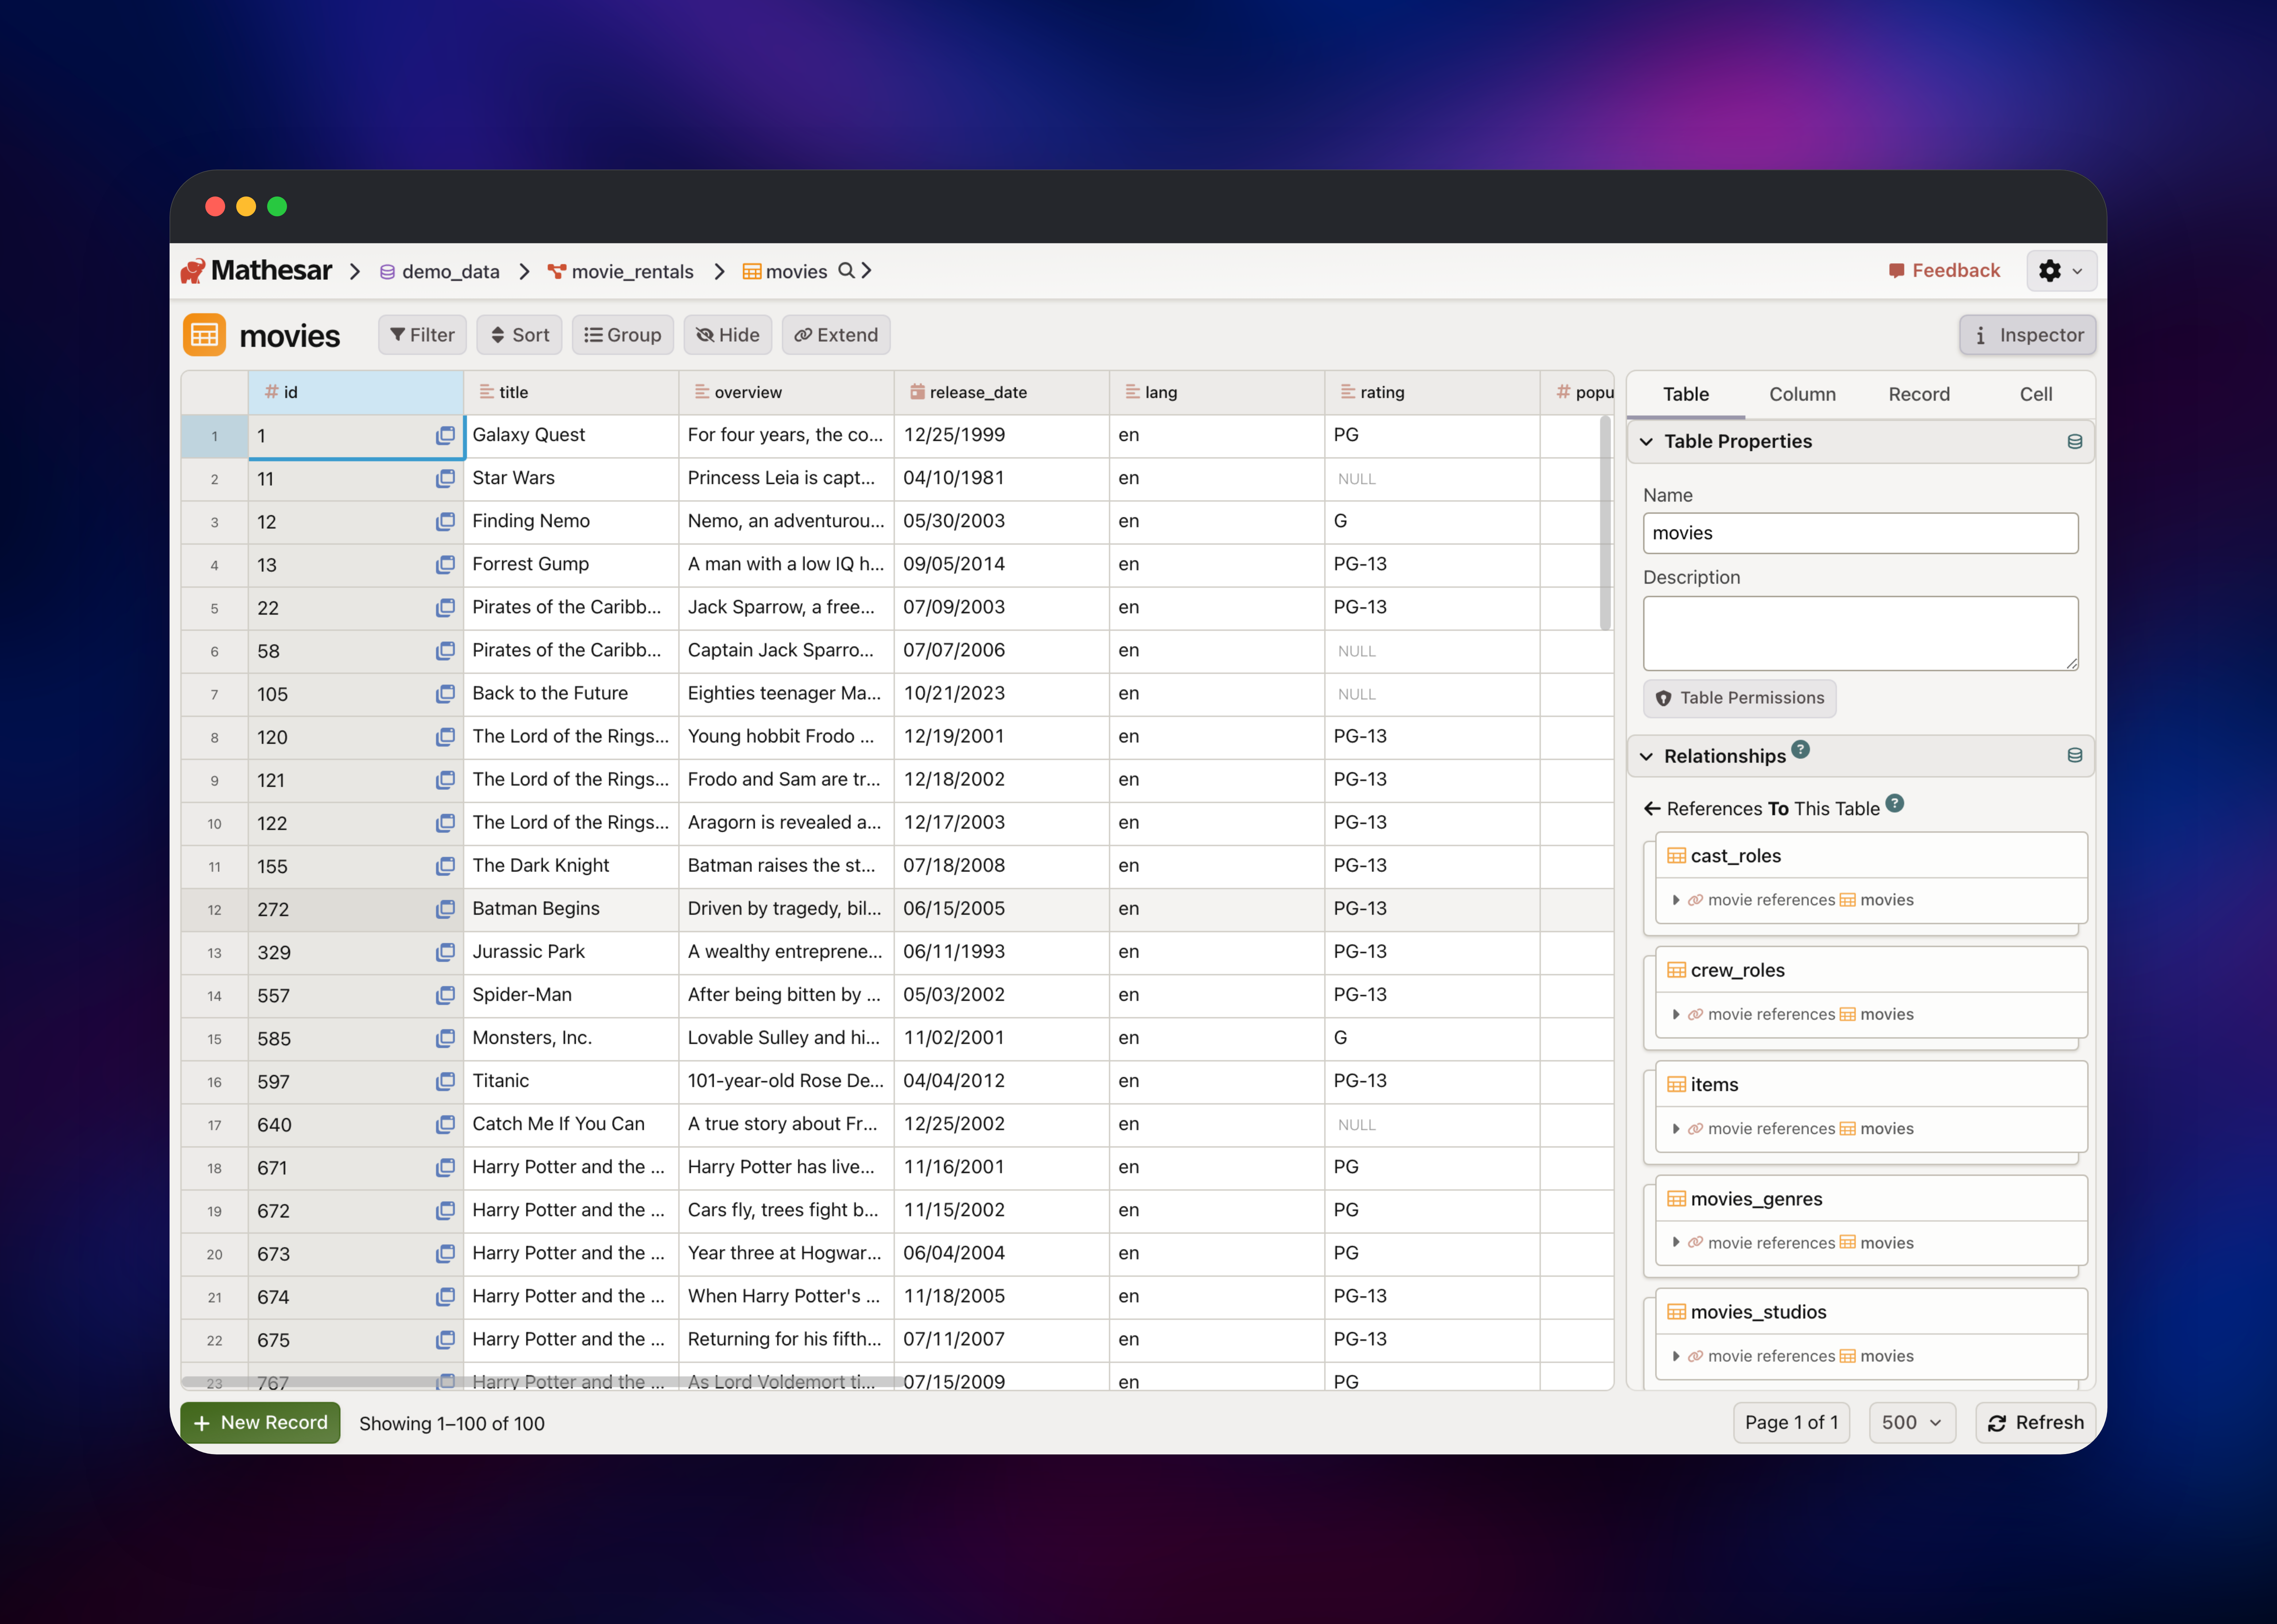Viewport: 2277px width, 1624px height.
Task: Open record link icon for id 120
Action: coord(445,737)
